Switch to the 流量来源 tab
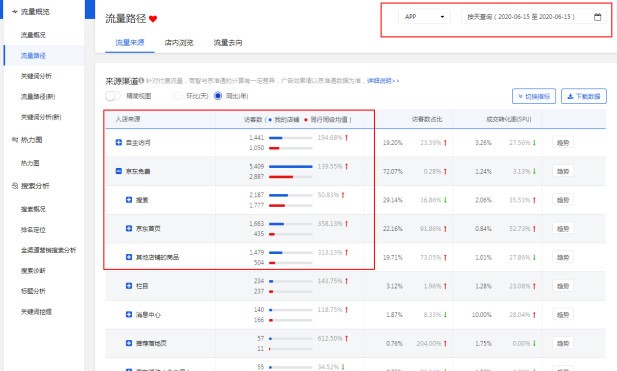 pyautogui.click(x=130, y=42)
